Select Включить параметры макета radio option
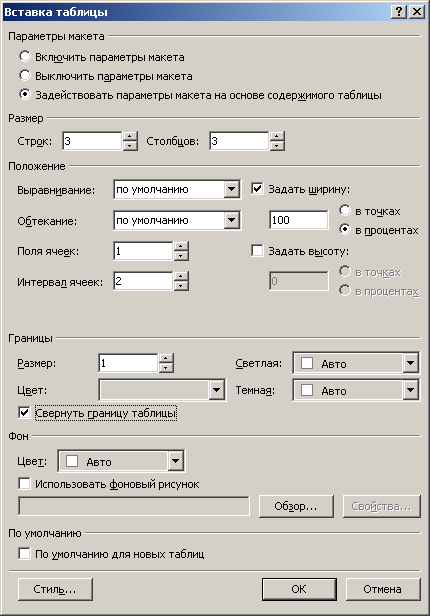Image resolution: width=430 pixels, height=616 pixels. click(x=25, y=57)
